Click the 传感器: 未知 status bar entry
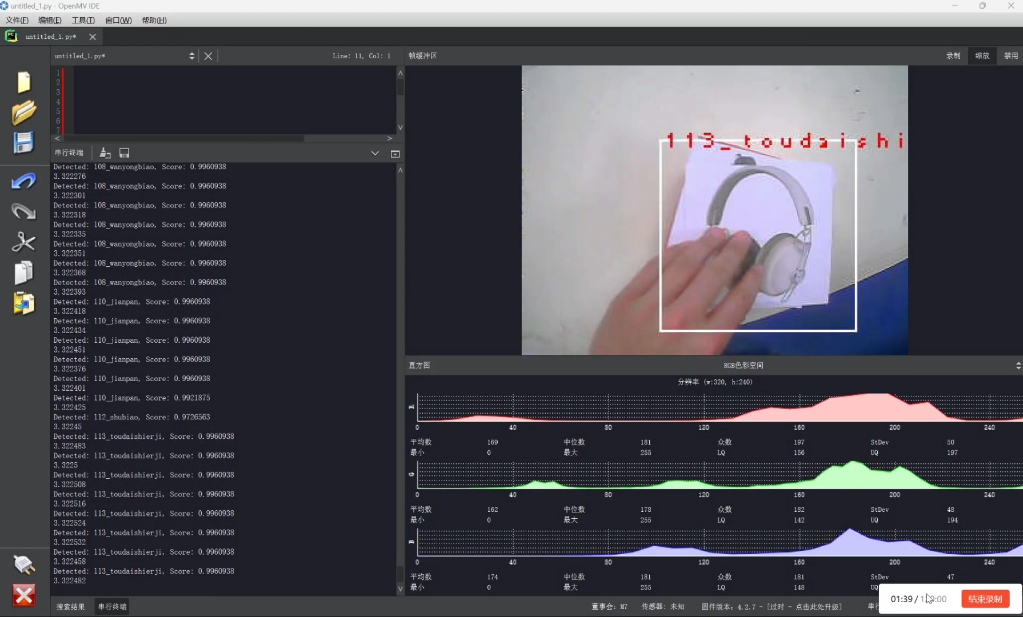This screenshot has width=1023, height=617. pyautogui.click(x=662, y=607)
